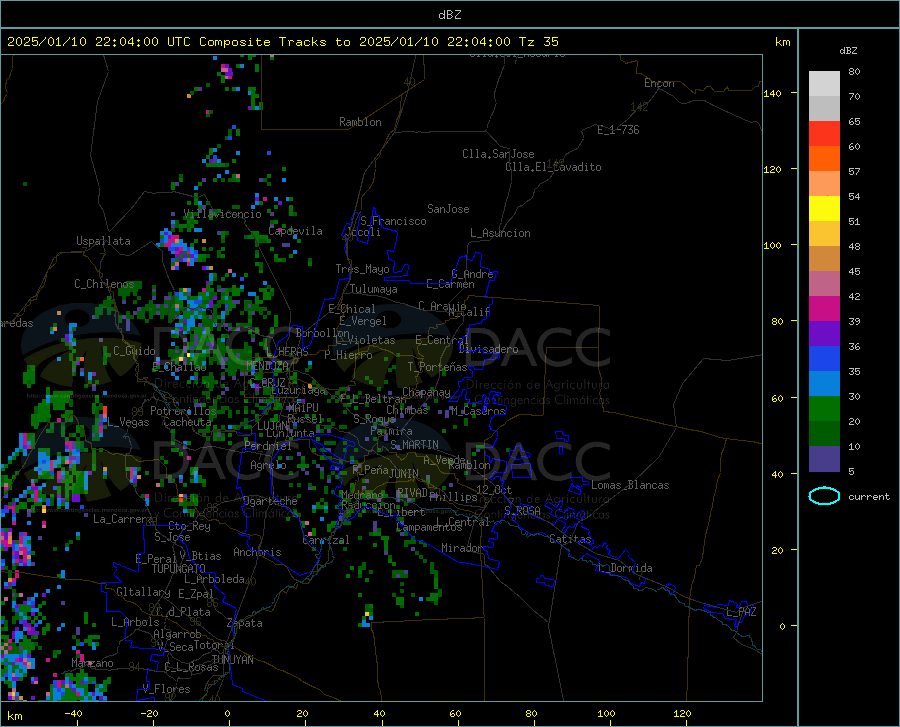Click the C_Chilenos map label

click(x=104, y=284)
